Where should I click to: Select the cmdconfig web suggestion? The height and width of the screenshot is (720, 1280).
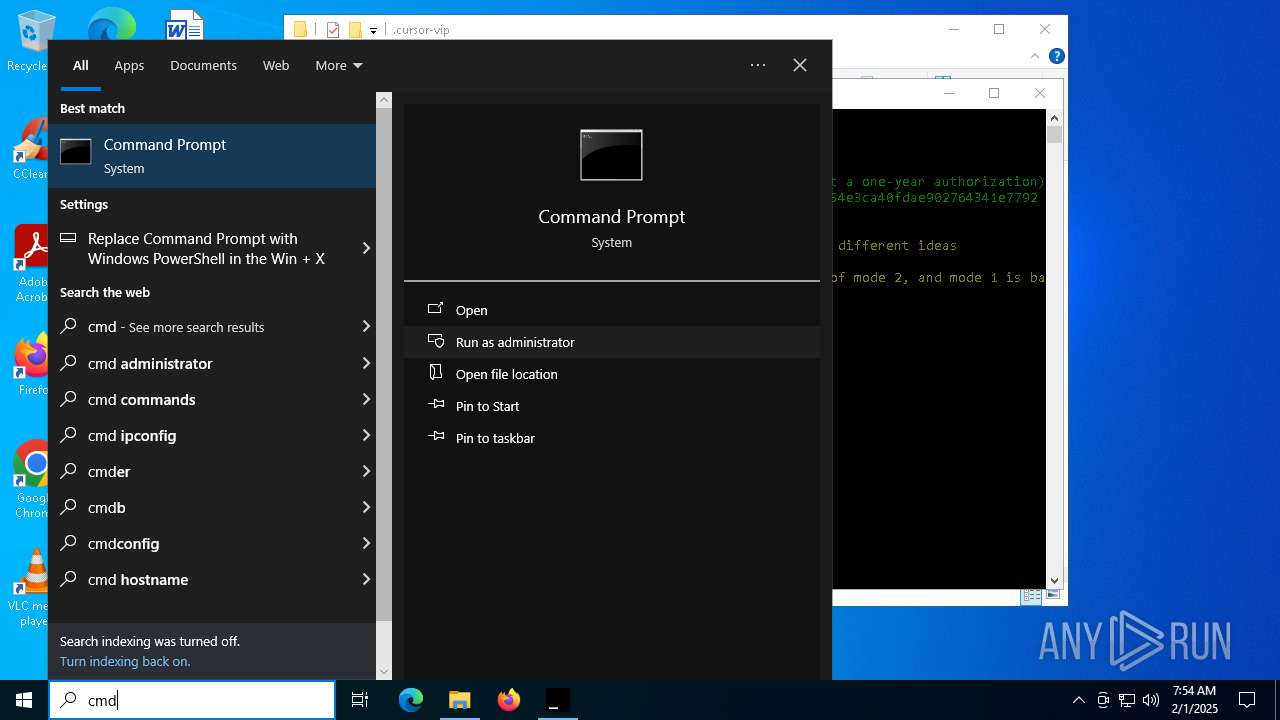202,543
